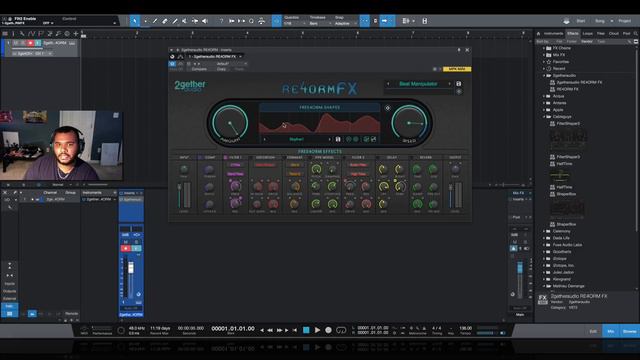
Task: Click the mixer channel volume fader
Action: pos(131,267)
